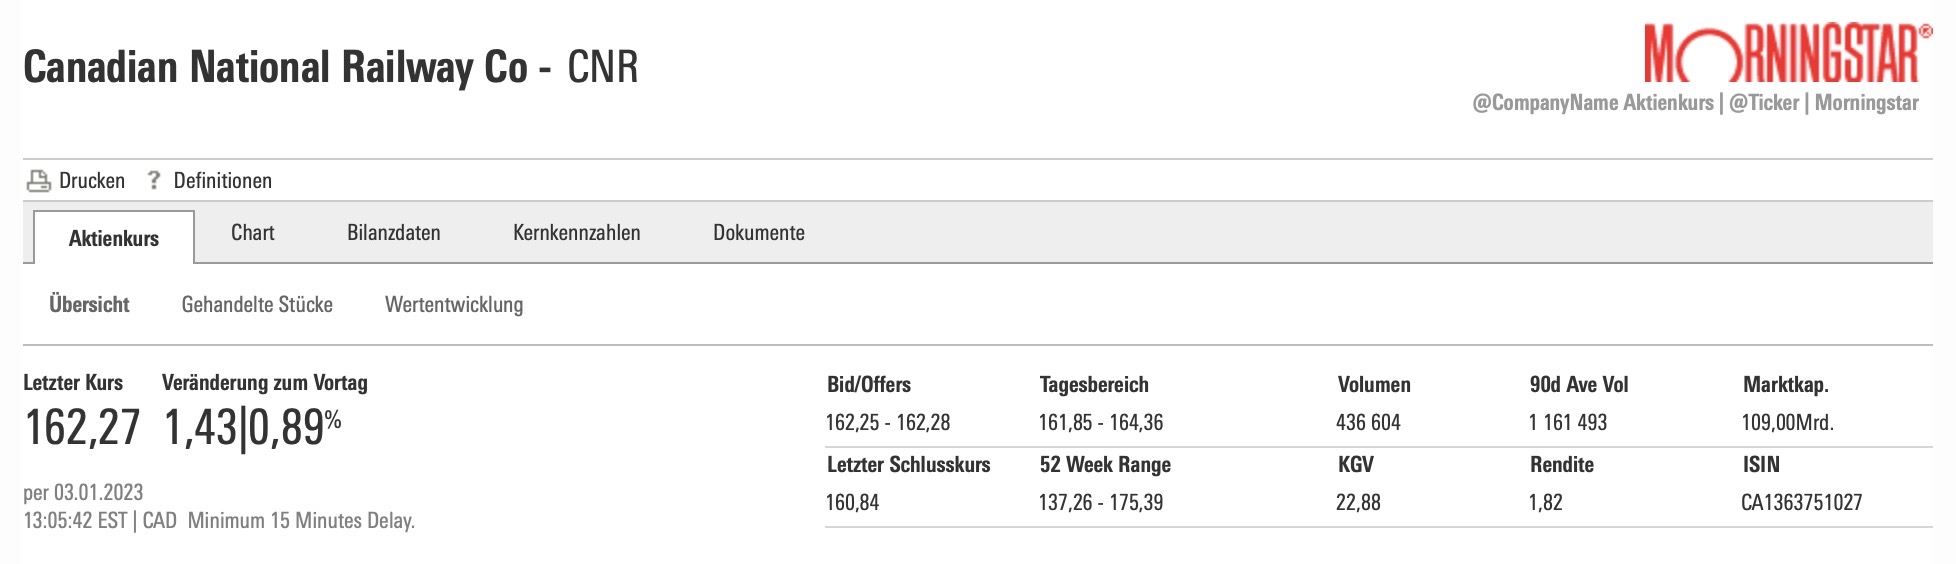Click the Bid/Offers value 162,25 - 162,28

(887, 423)
